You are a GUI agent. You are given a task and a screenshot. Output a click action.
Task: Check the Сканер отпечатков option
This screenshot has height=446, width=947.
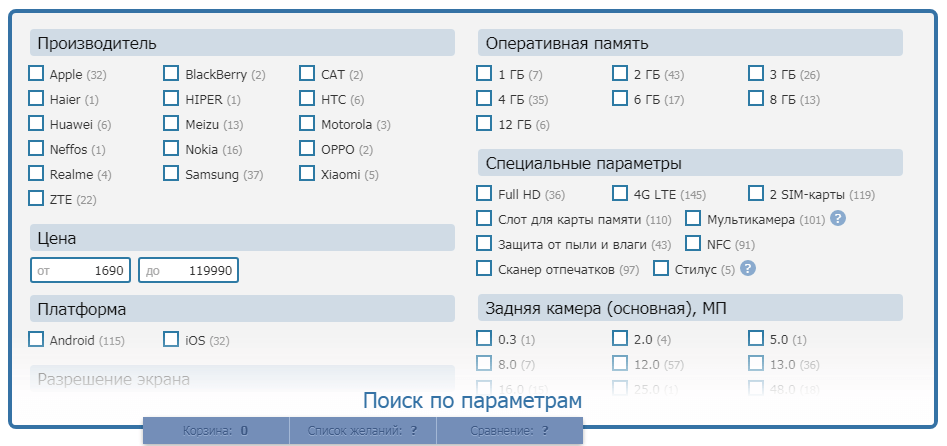[485, 269]
